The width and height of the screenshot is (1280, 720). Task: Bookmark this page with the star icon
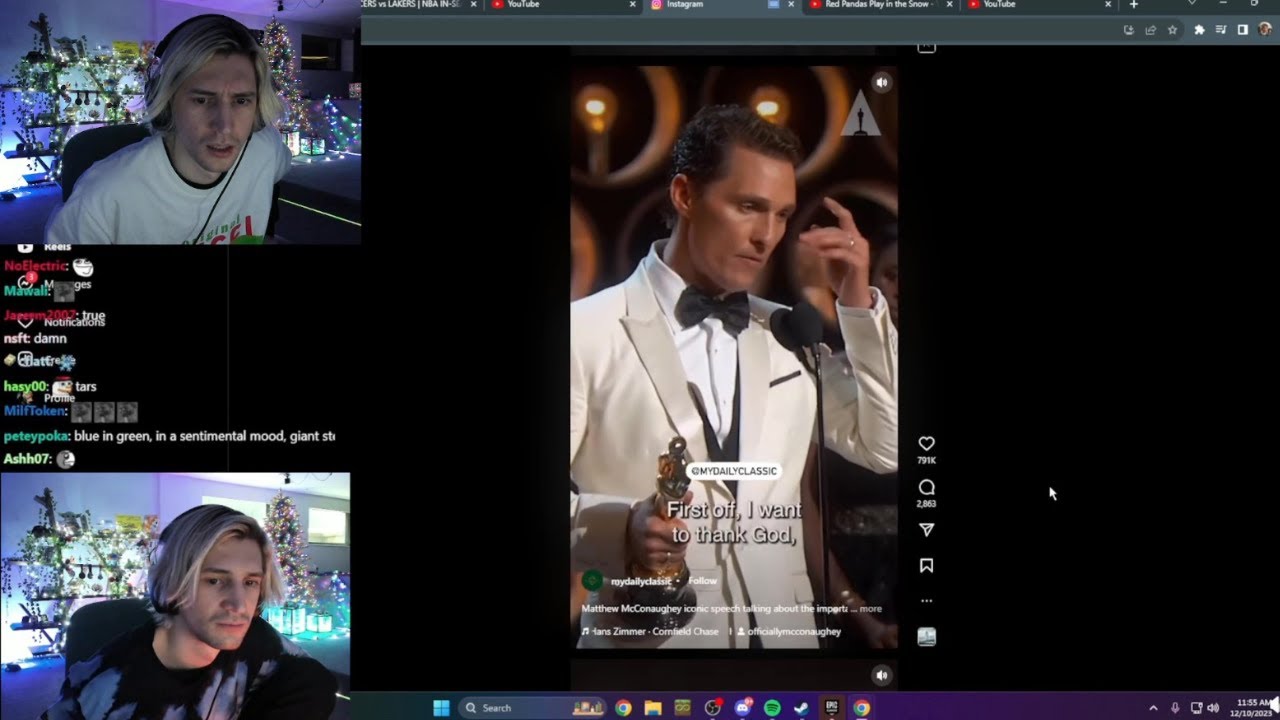pyautogui.click(x=1172, y=30)
